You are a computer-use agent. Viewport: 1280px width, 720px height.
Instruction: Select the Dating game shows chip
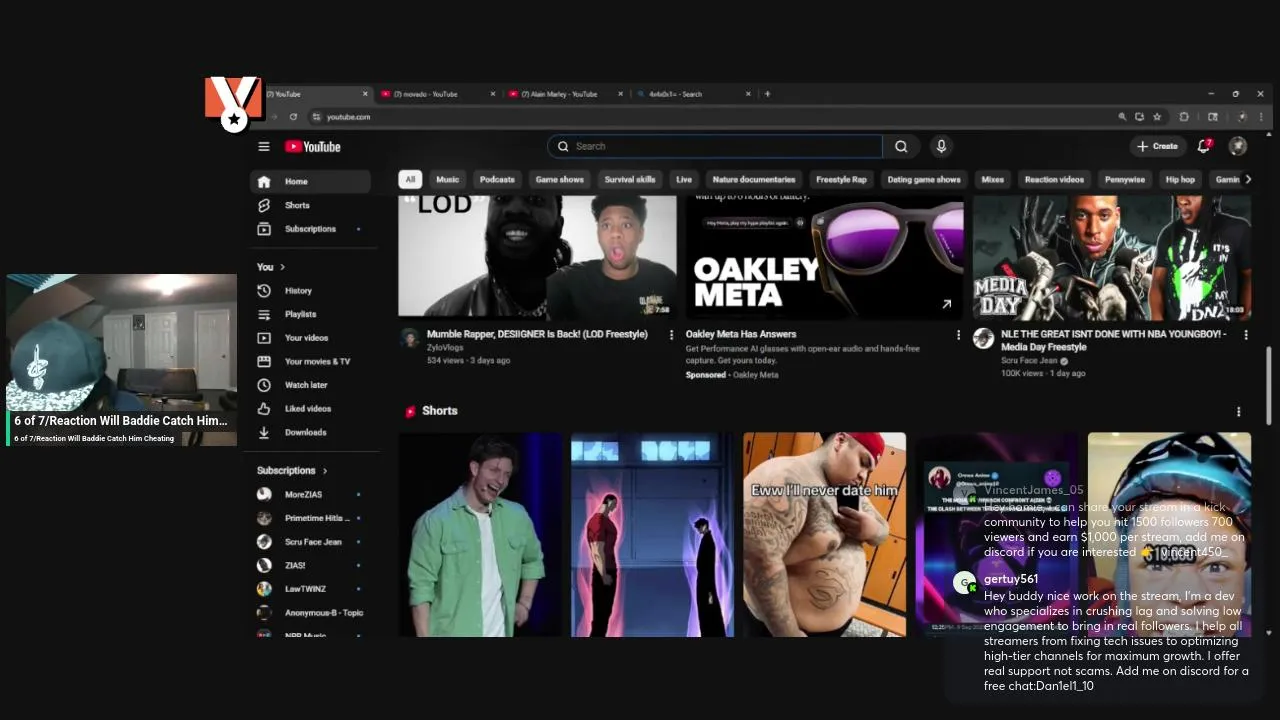point(924,179)
